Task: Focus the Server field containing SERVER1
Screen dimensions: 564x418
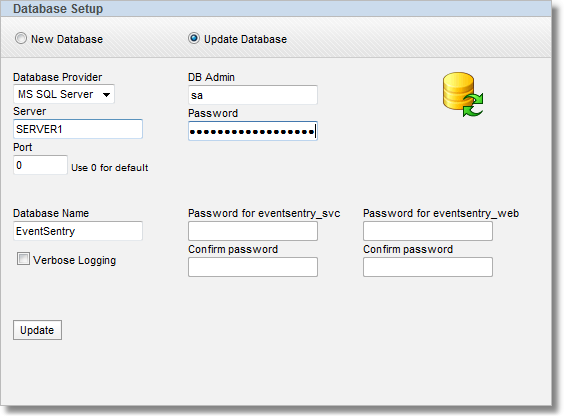Action: coord(78,129)
